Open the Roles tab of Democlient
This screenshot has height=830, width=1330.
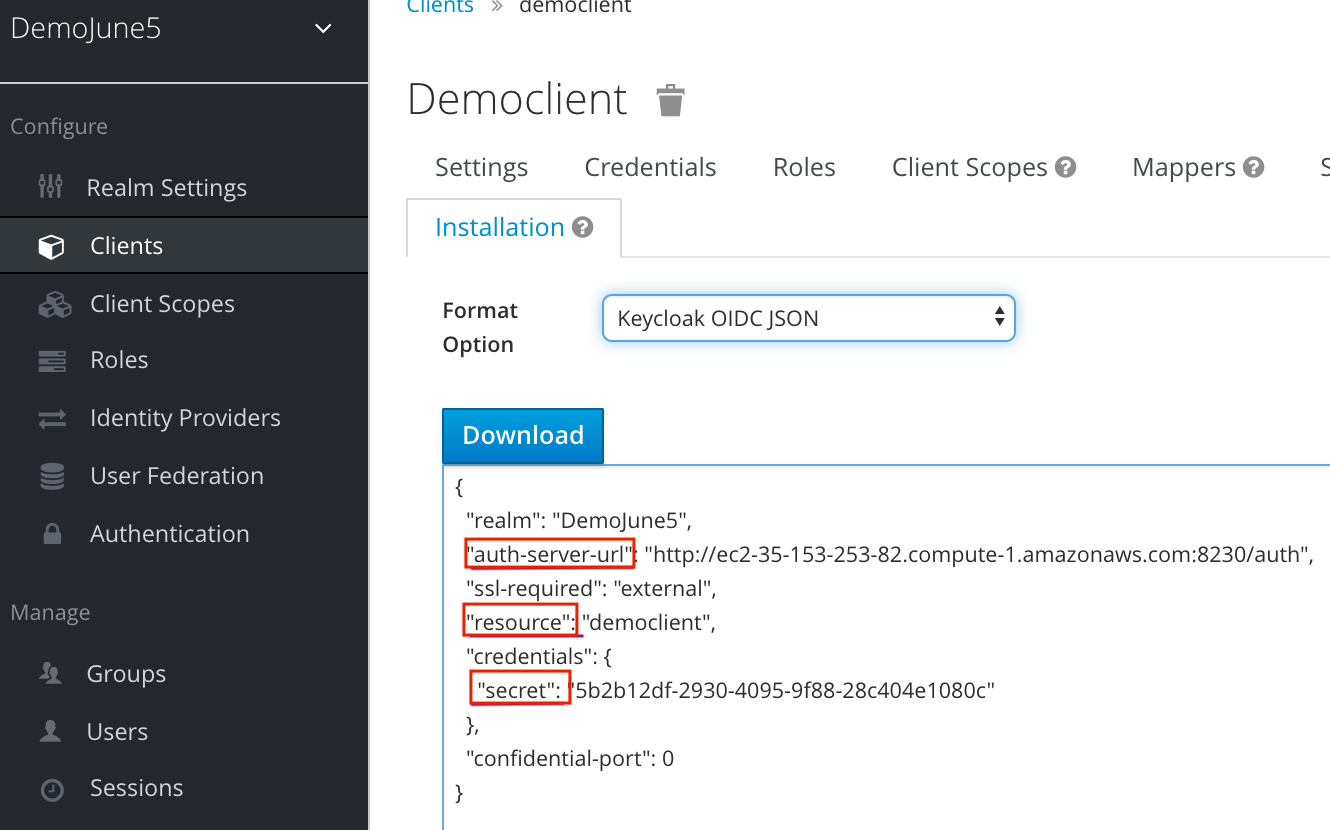click(804, 167)
